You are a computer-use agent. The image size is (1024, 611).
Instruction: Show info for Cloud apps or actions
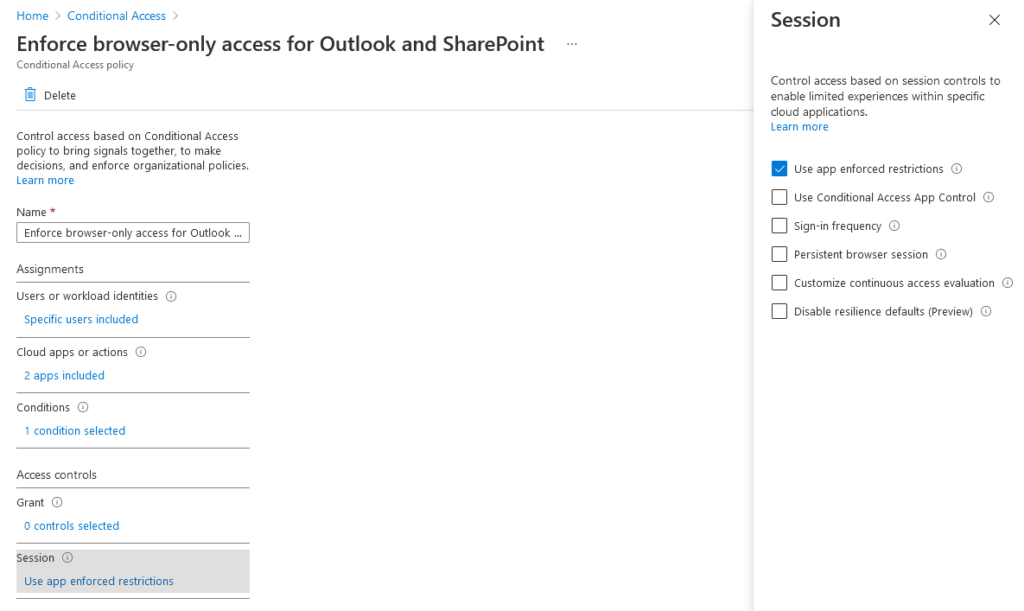pyautogui.click(x=140, y=352)
